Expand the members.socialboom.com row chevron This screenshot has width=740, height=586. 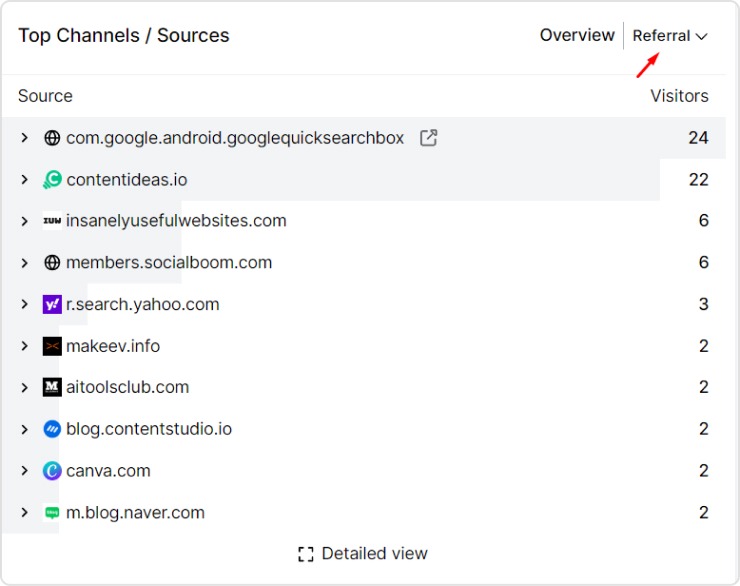click(25, 263)
